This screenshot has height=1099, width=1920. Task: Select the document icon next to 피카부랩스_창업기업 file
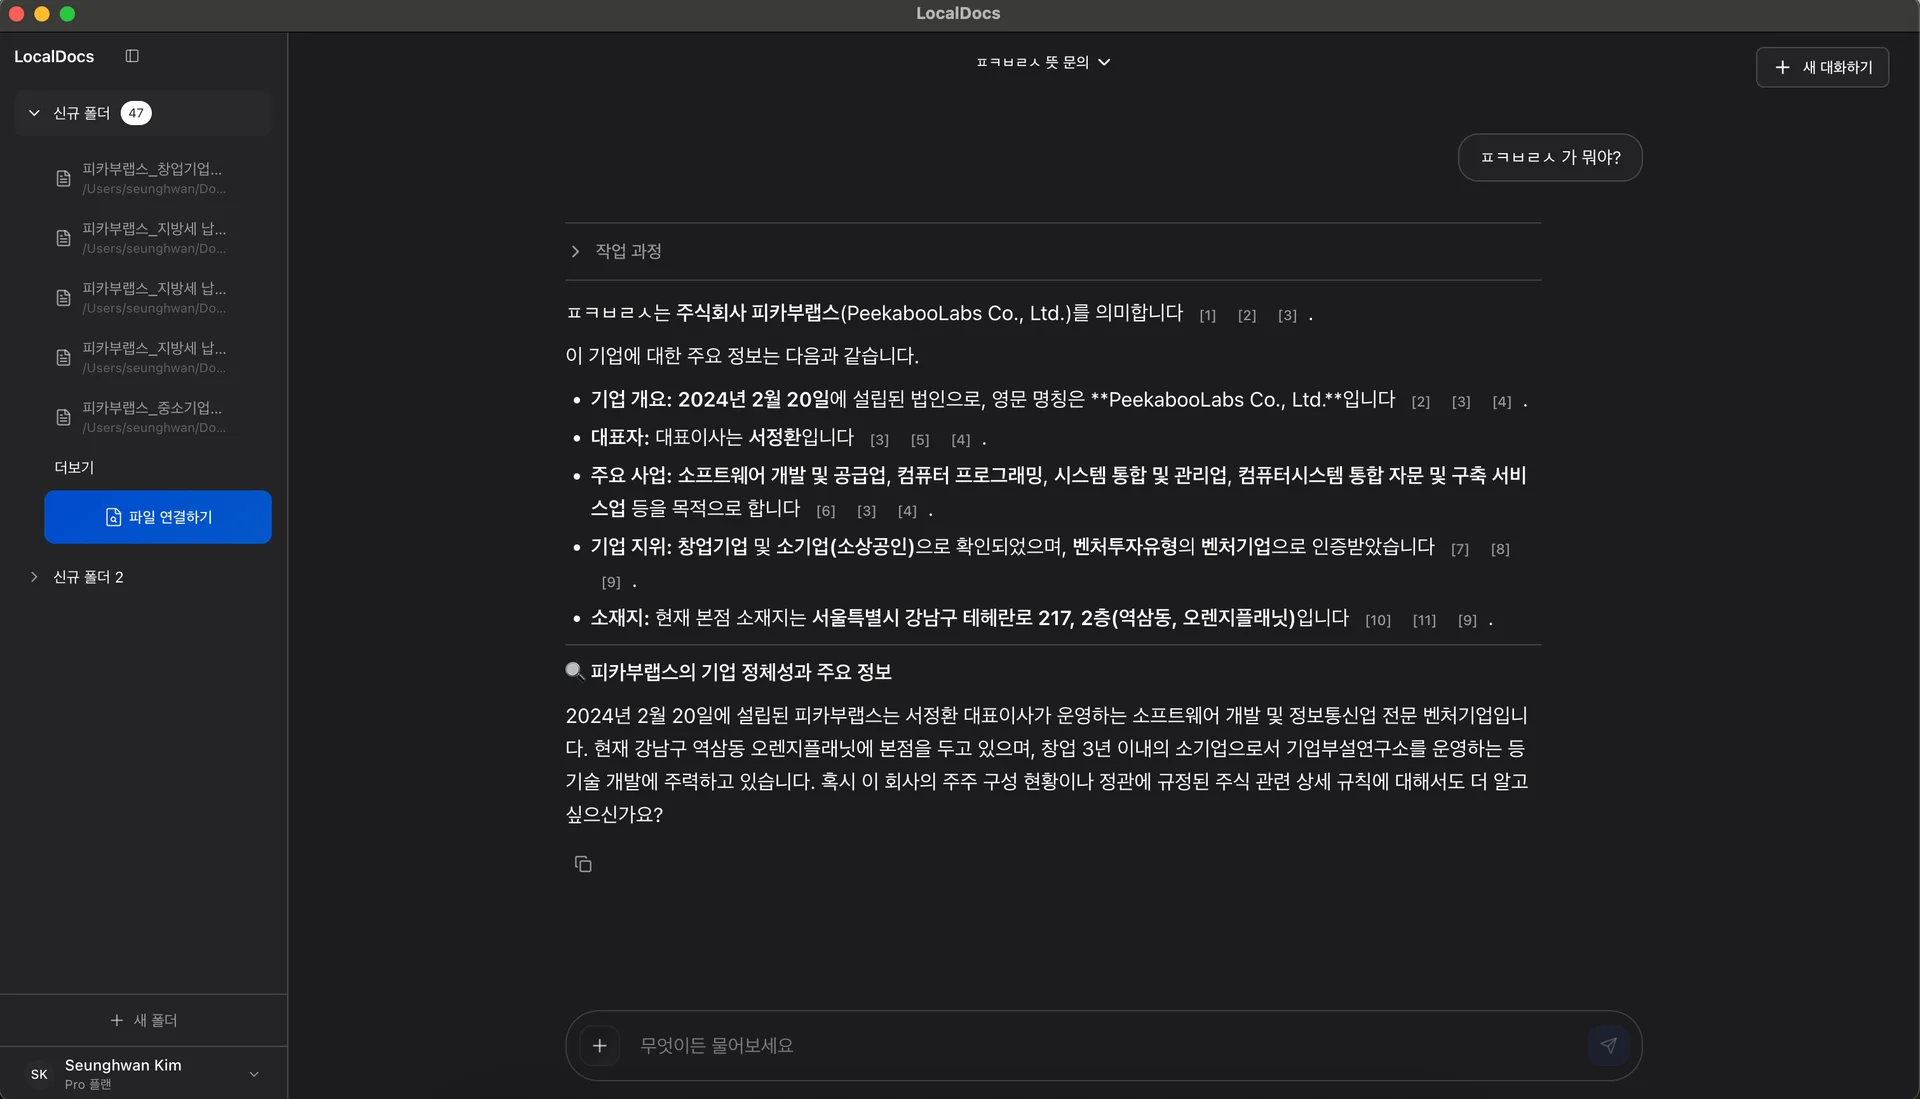coord(63,177)
